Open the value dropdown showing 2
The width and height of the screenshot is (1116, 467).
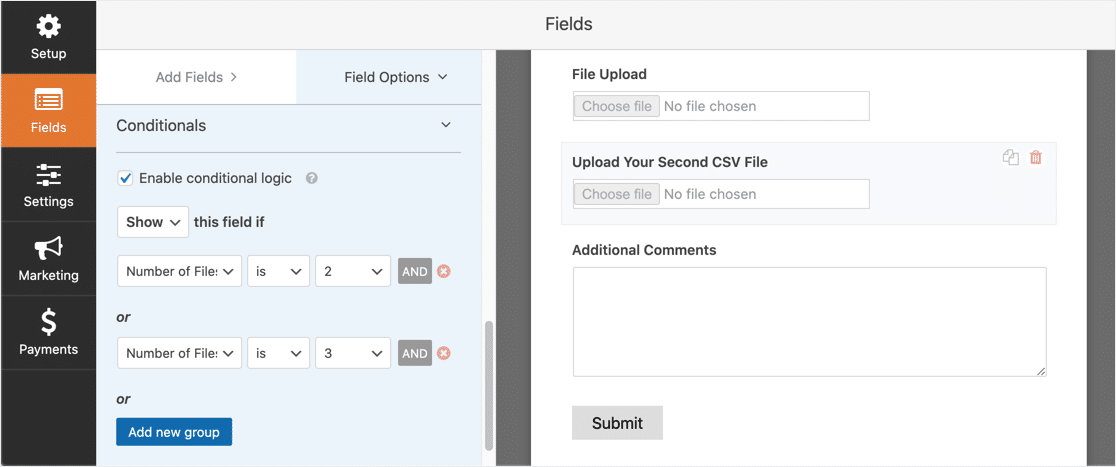coord(353,271)
